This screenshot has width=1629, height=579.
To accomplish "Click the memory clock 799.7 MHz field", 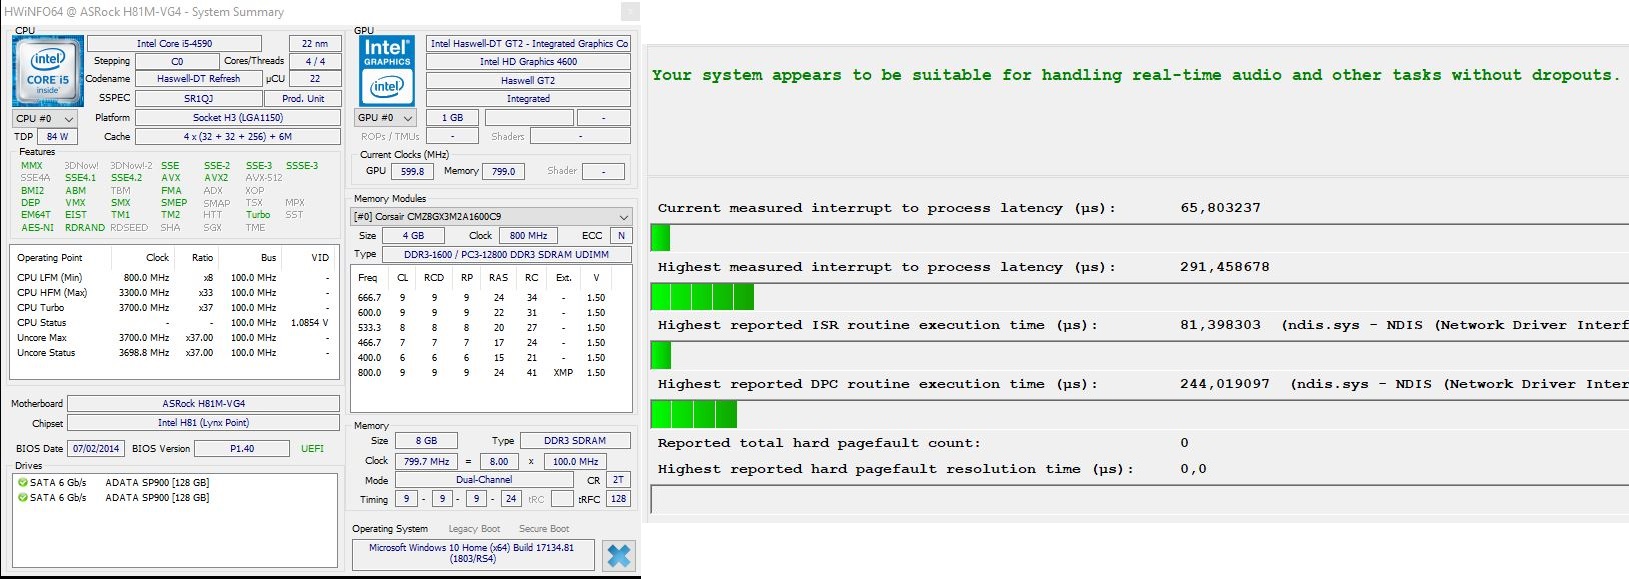I will (x=426, y=461).
